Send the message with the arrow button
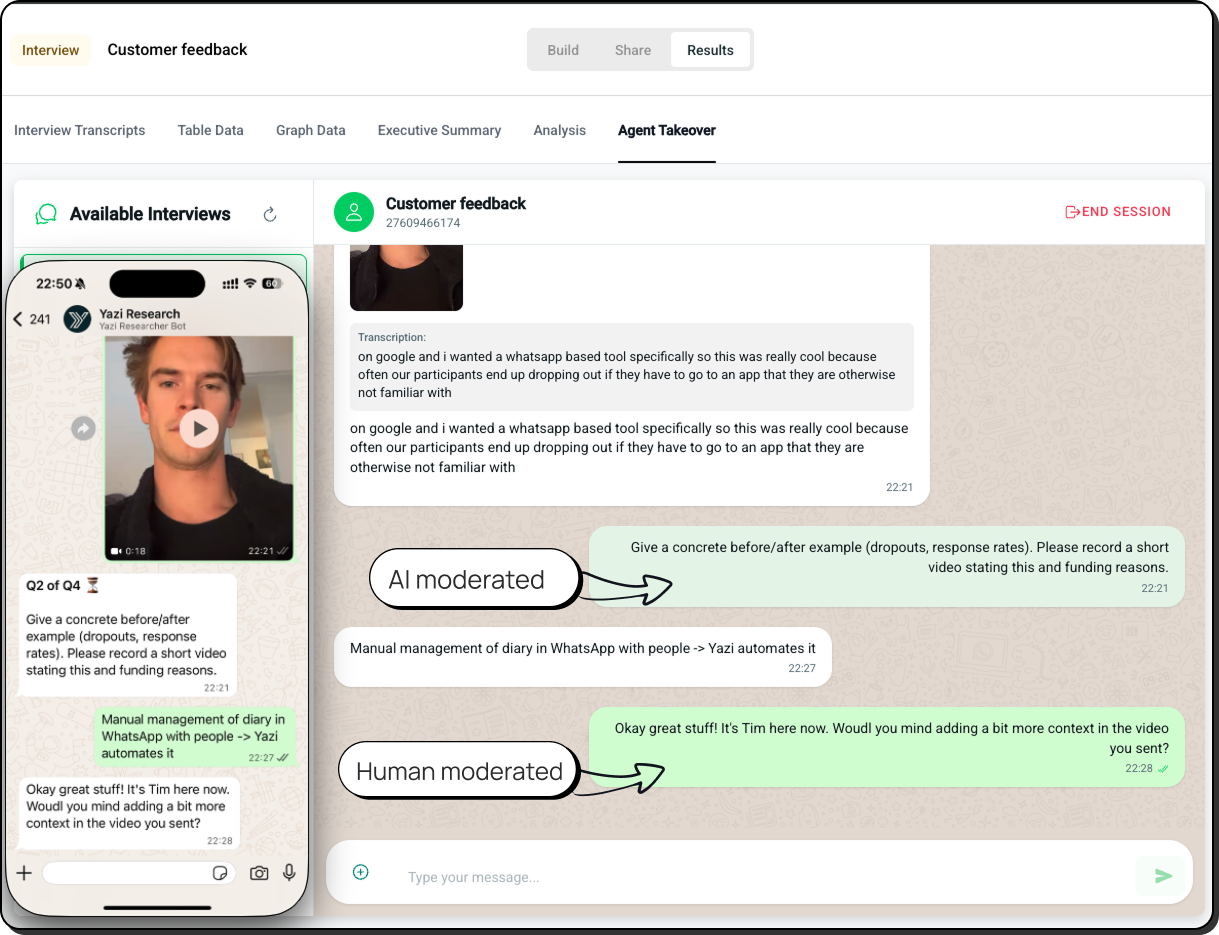Screen dimensions: 1219x935 pyautogui.click(x=1163, y=876)
